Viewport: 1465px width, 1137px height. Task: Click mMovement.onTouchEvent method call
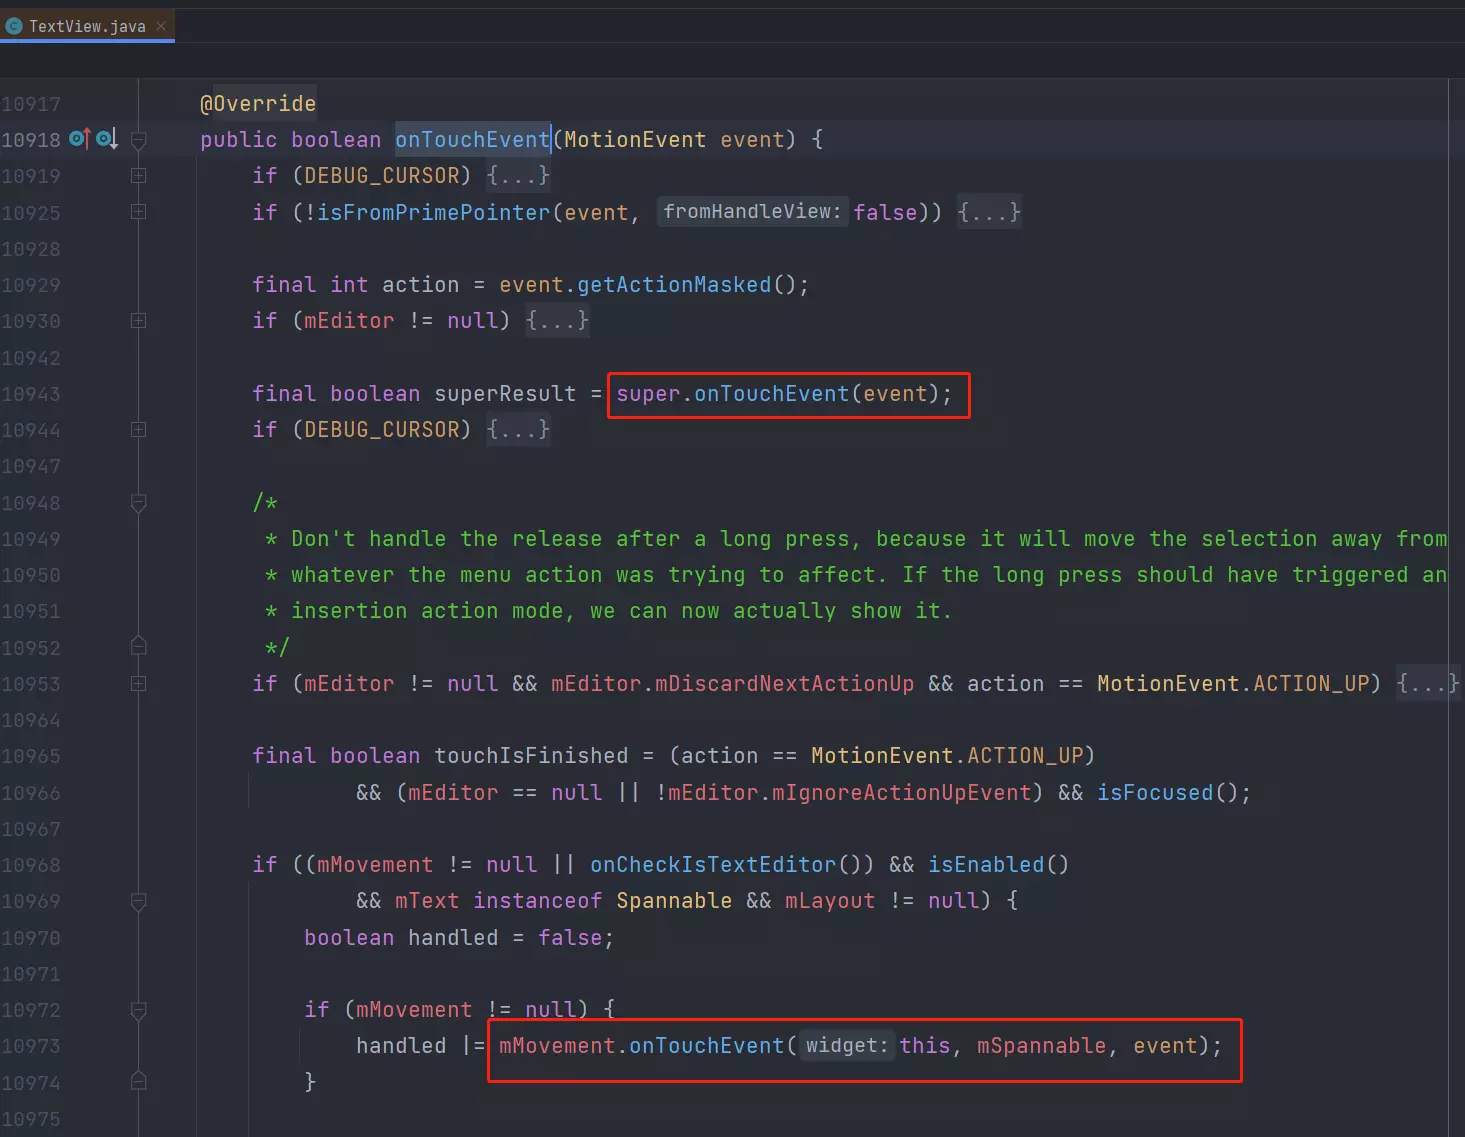coord(706,1046)
